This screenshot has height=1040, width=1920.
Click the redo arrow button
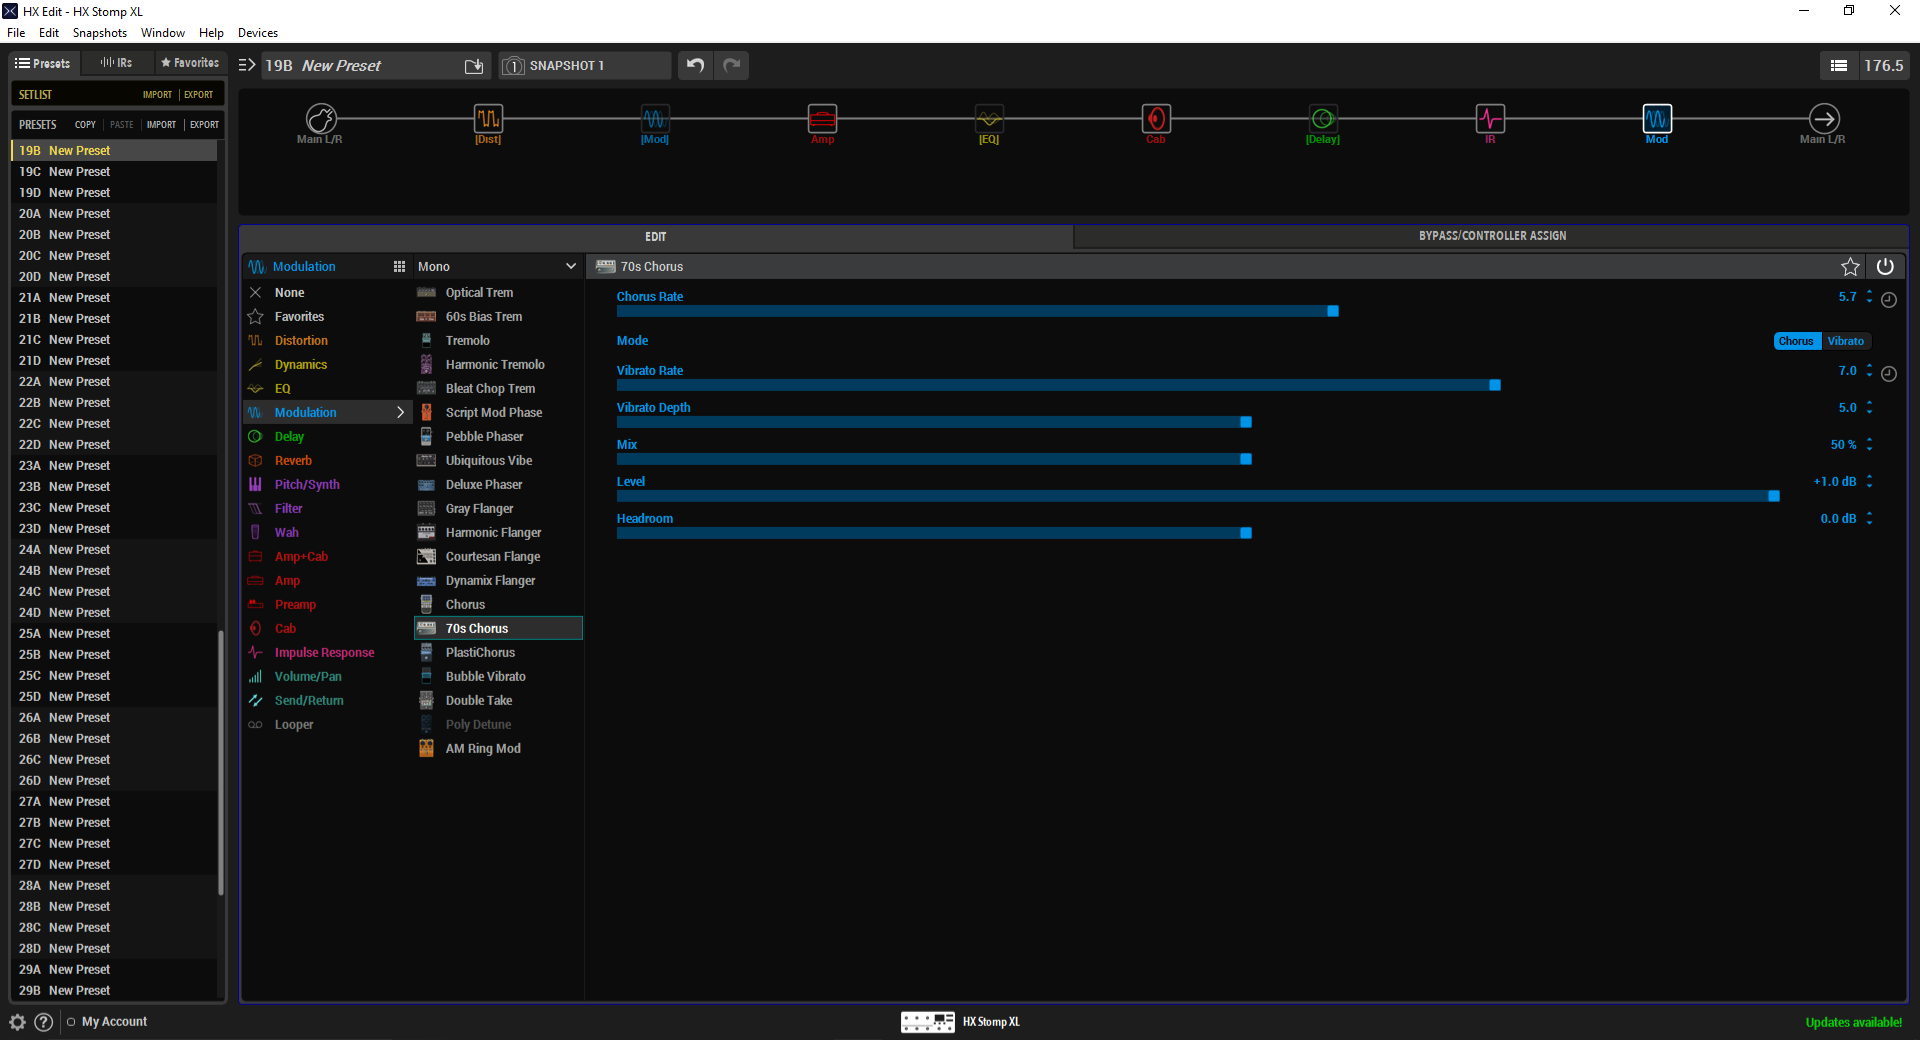[x=732, y=65]
